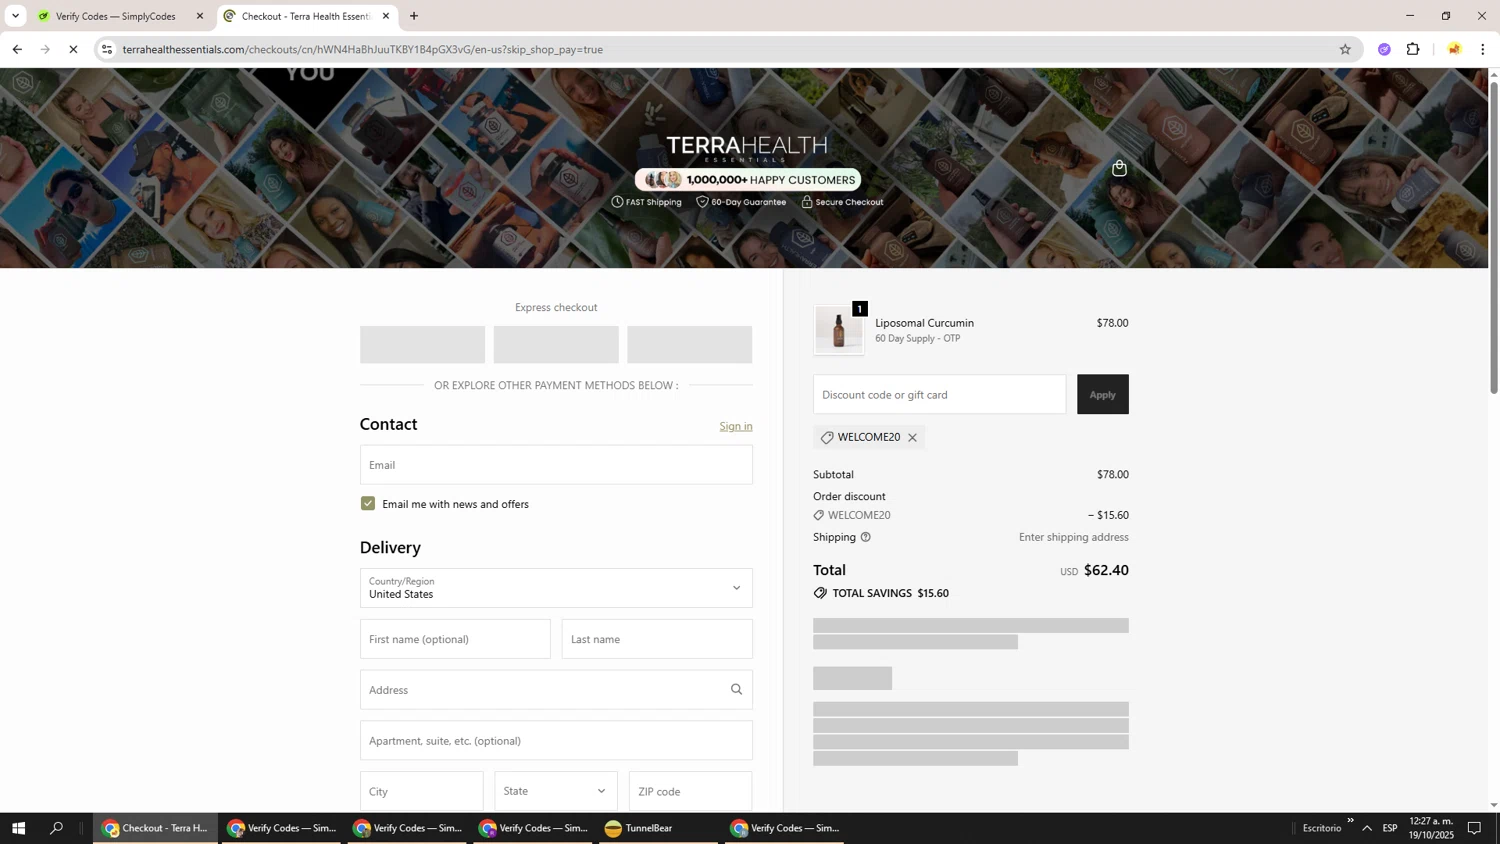
Task: Click the FAST Shipping badge
Action: pos(646,202)
